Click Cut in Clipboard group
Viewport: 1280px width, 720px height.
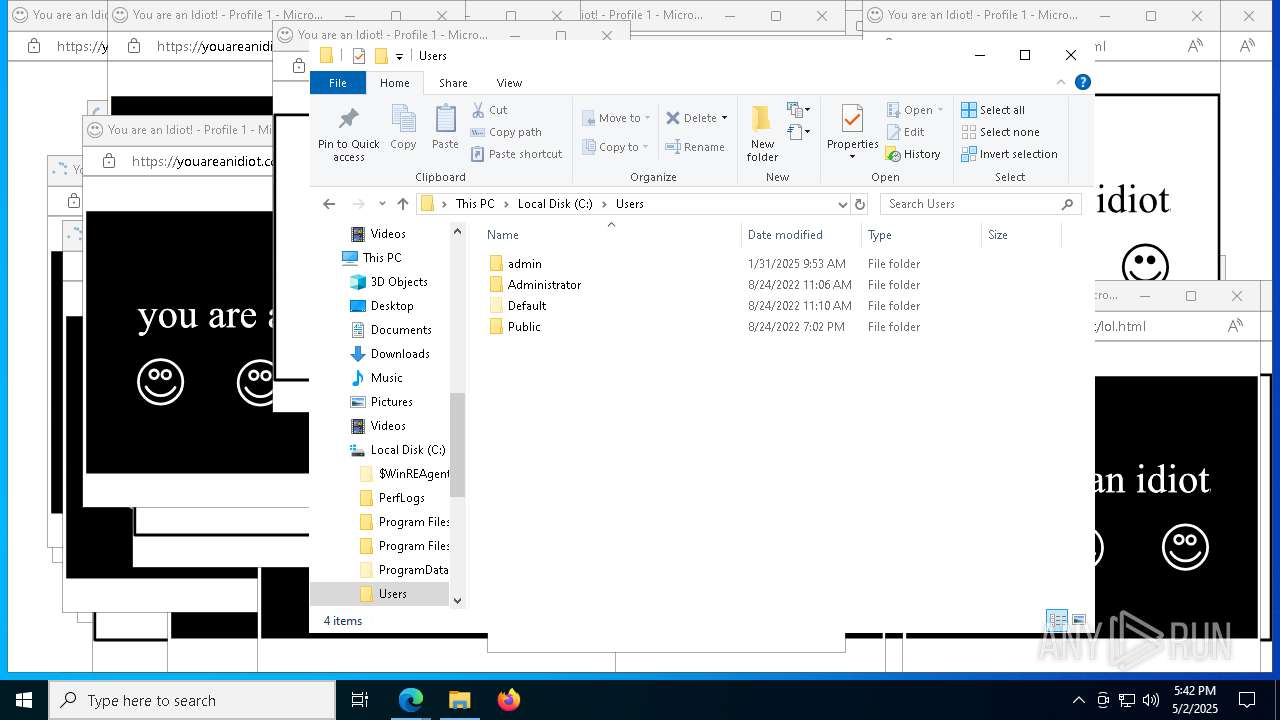[x=489, y=110]
